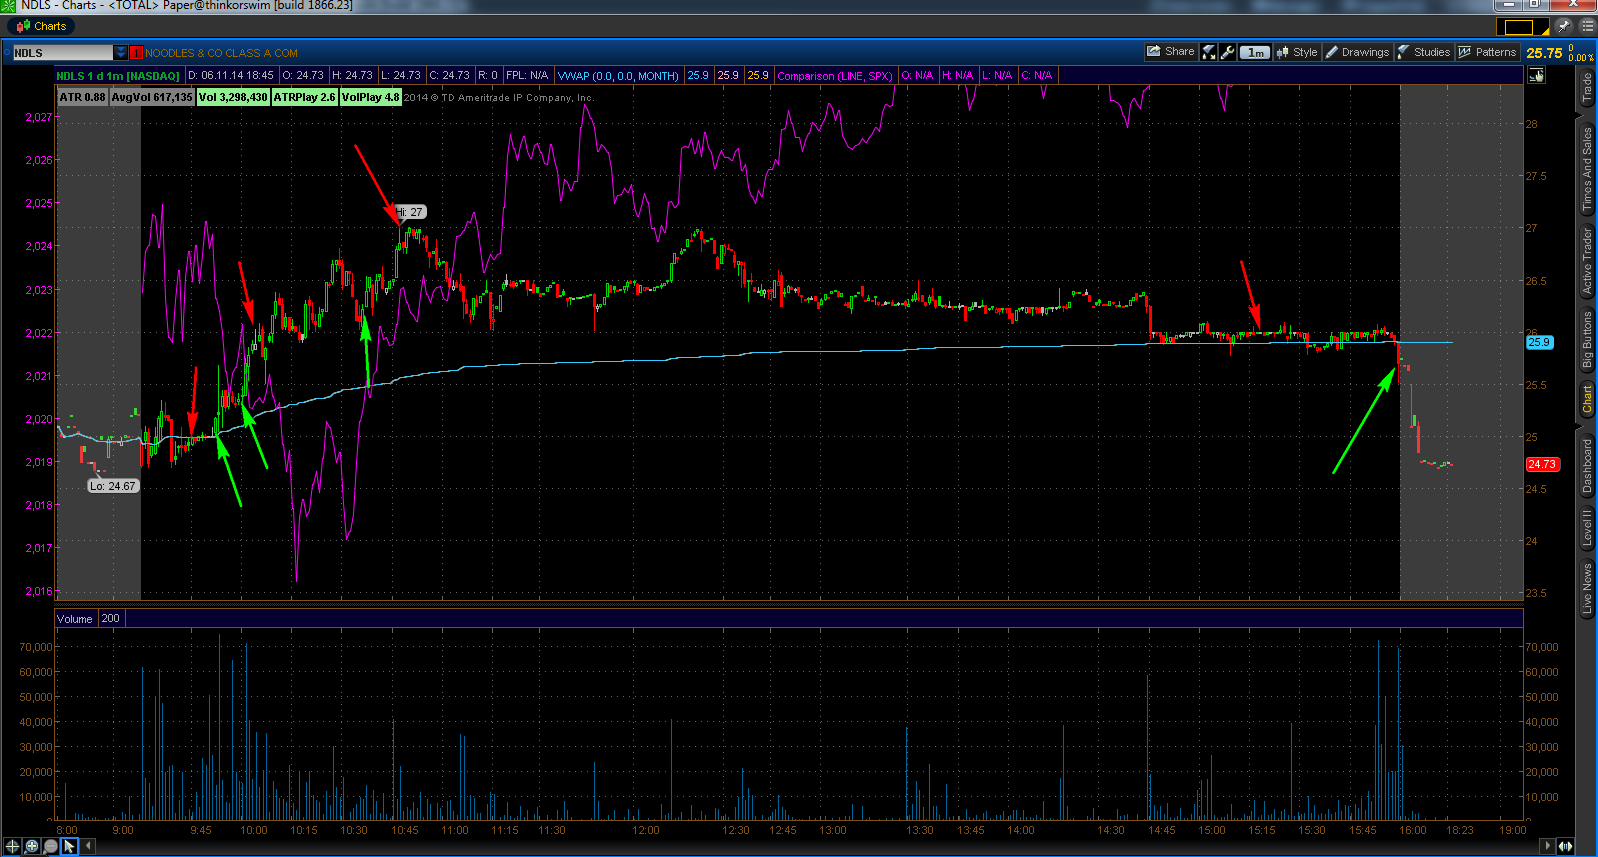Open the Live News sidebar tab

1587,587
